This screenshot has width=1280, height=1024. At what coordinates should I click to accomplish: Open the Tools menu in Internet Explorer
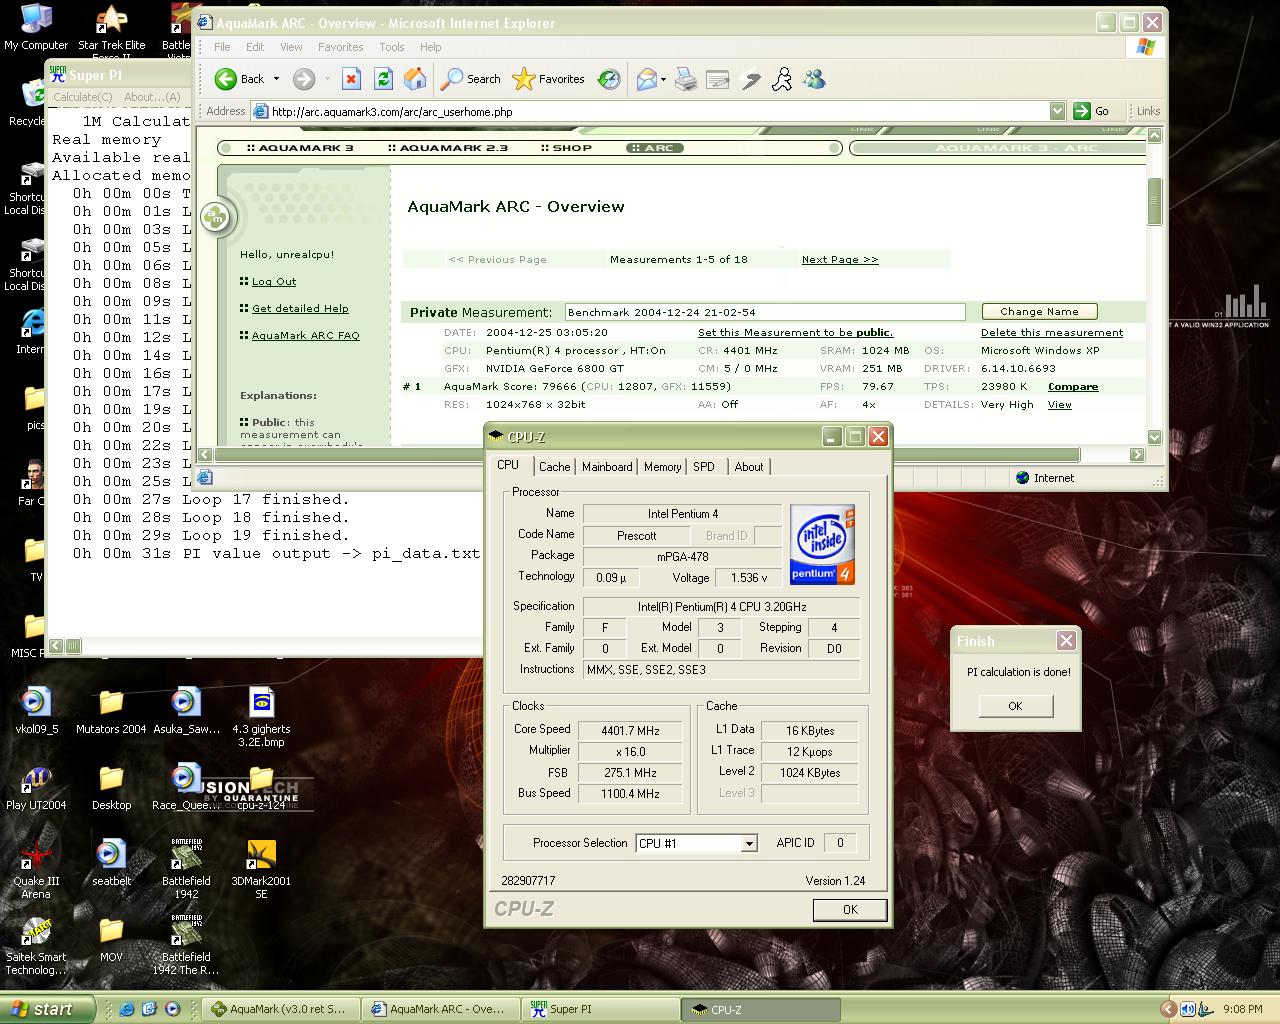point(392,47)
